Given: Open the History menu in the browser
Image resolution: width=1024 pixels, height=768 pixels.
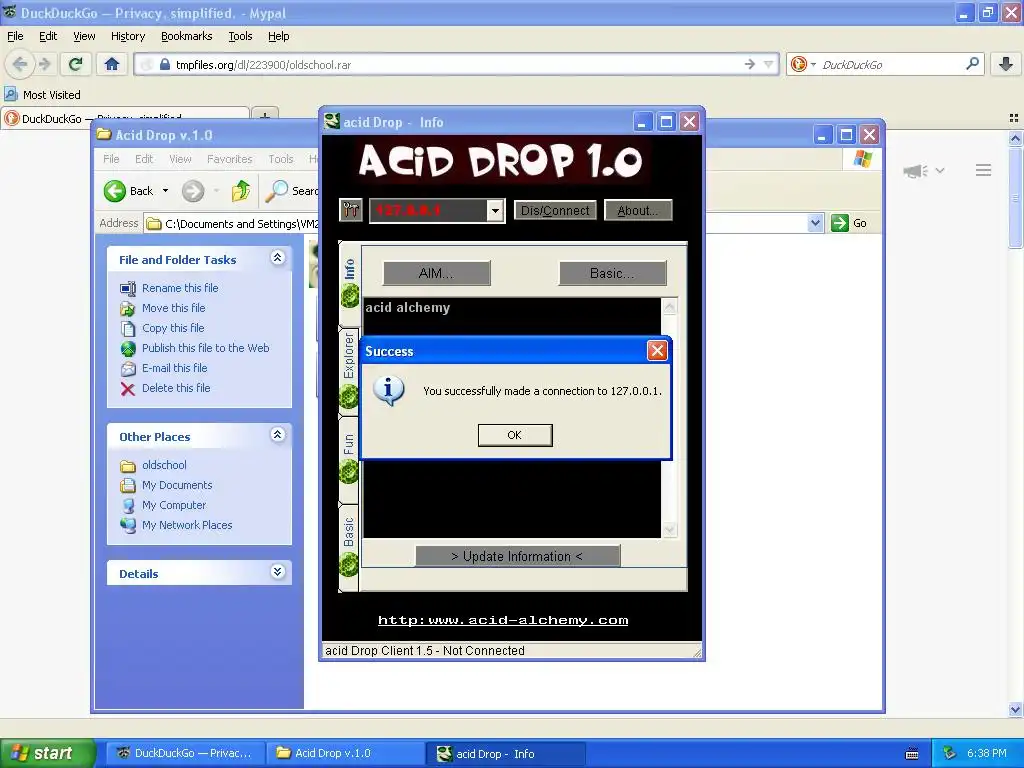Looking at the screenshot, I should [128, 36].
